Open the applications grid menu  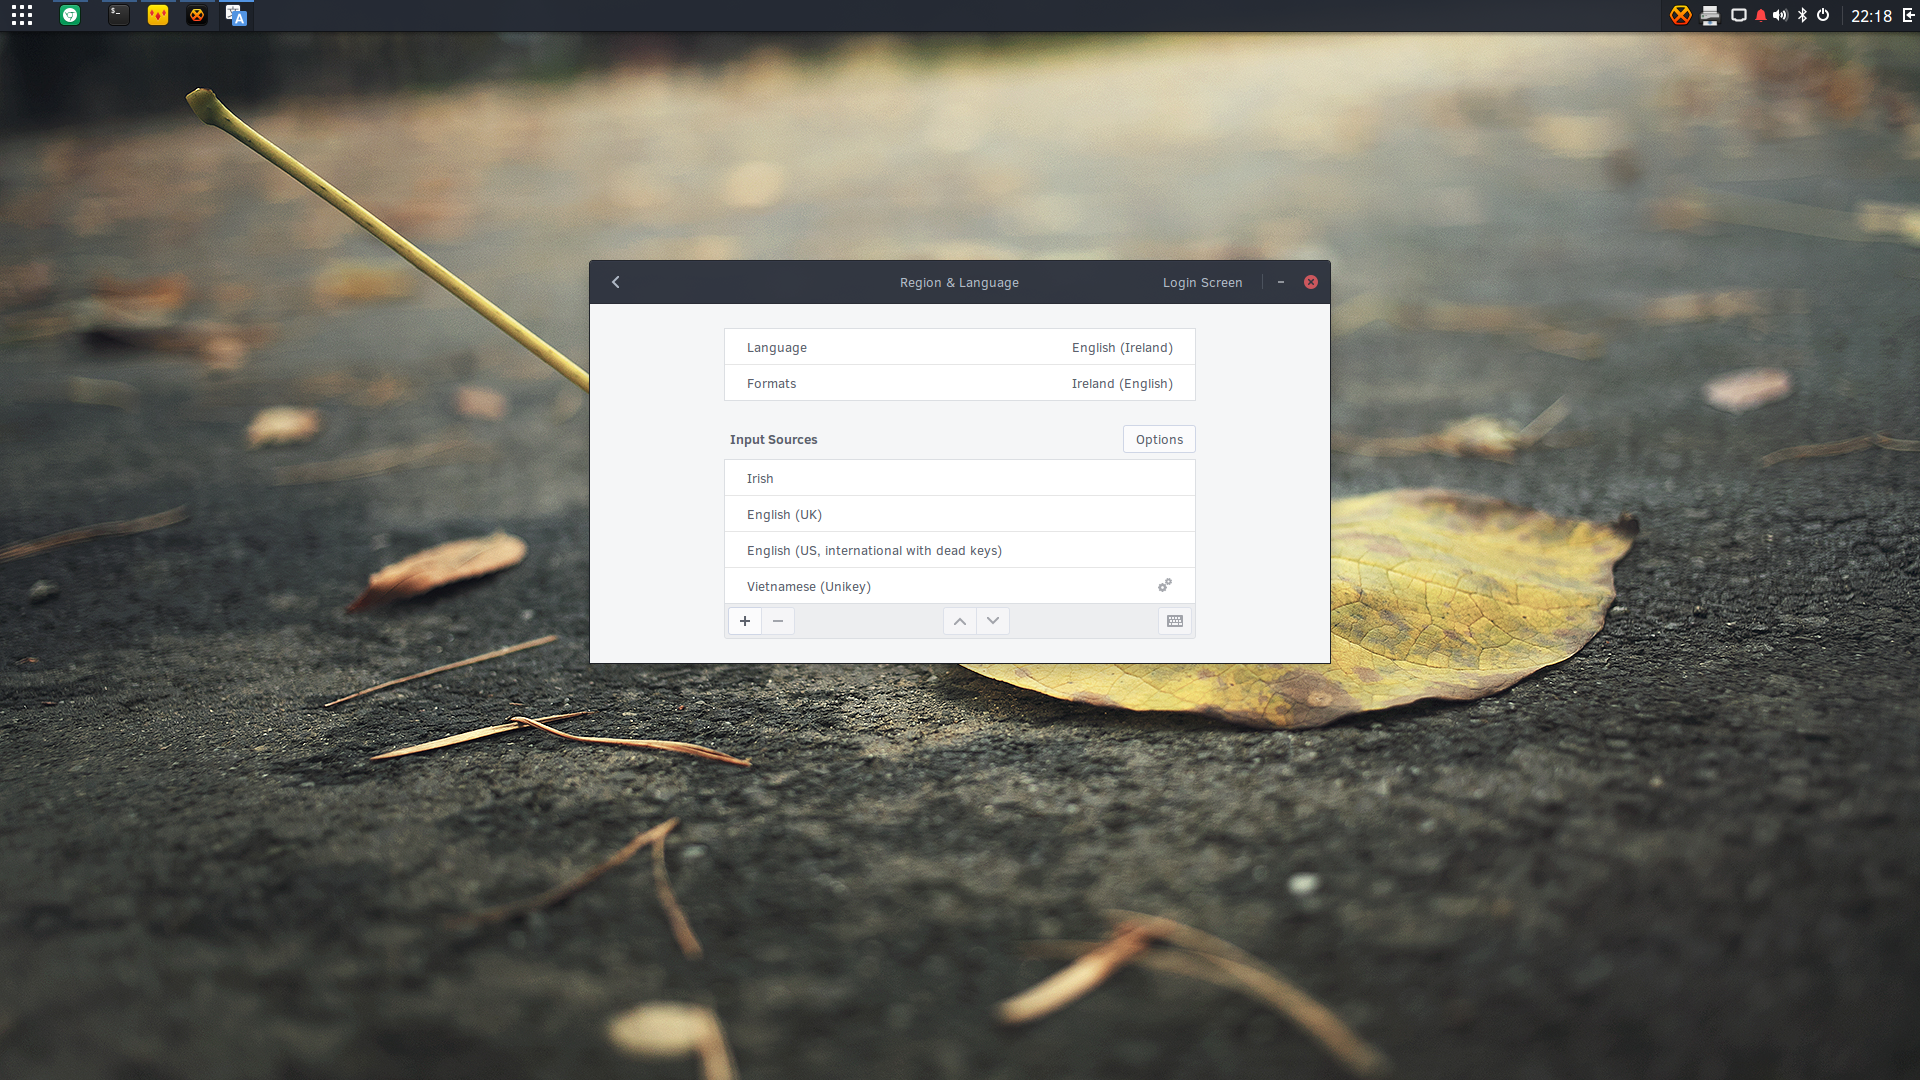[x=22, y=15]
